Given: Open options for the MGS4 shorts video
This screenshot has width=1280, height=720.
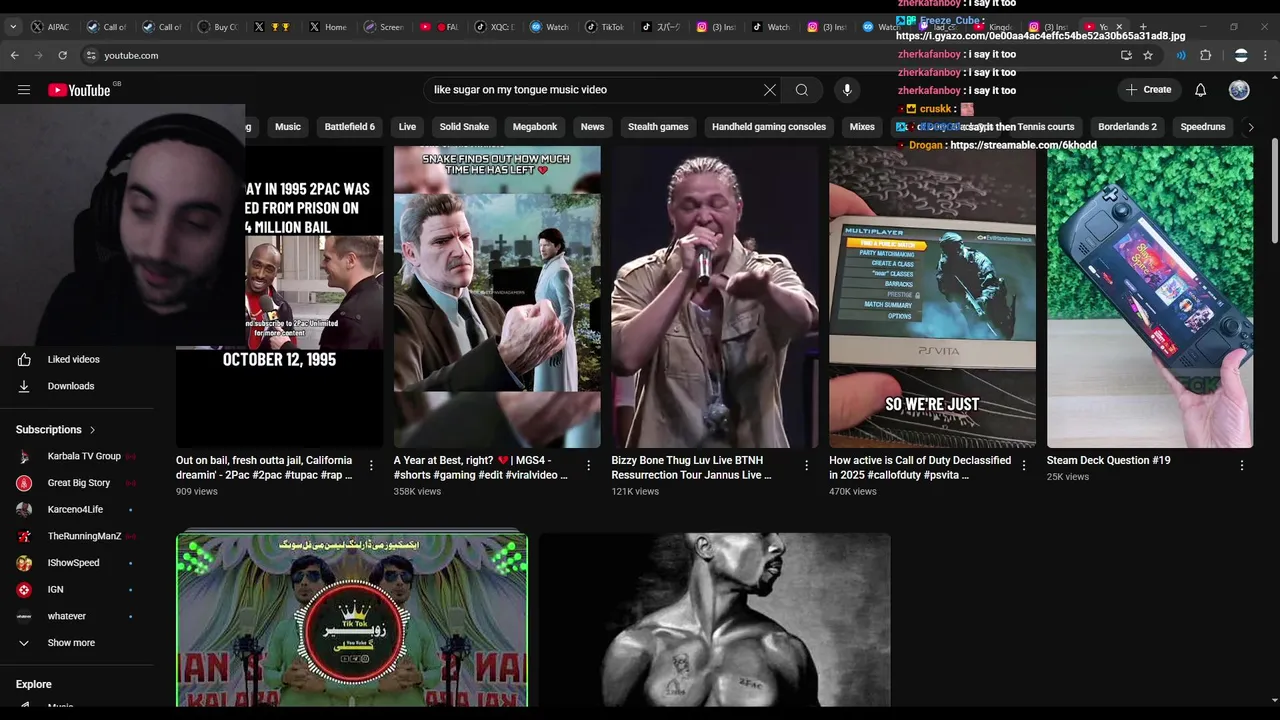Looking at the screenshot, I should (x=589, y=465).
